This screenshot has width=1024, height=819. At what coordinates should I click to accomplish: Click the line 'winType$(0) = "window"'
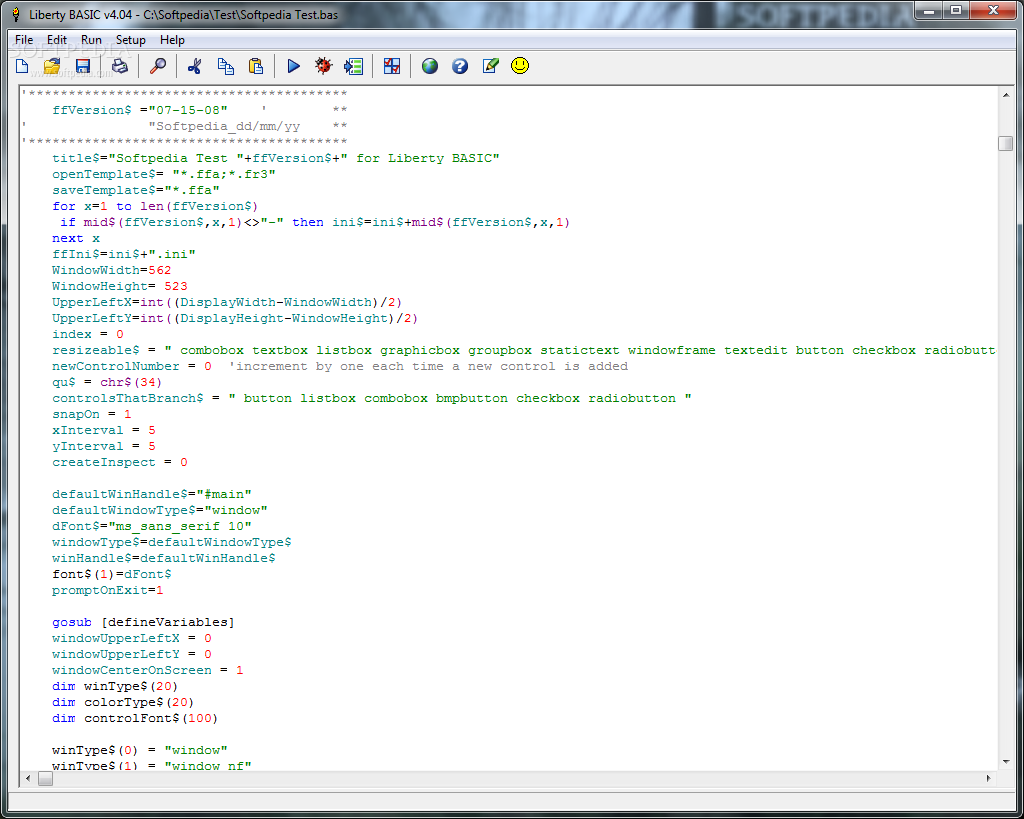(x=140, y=750)
